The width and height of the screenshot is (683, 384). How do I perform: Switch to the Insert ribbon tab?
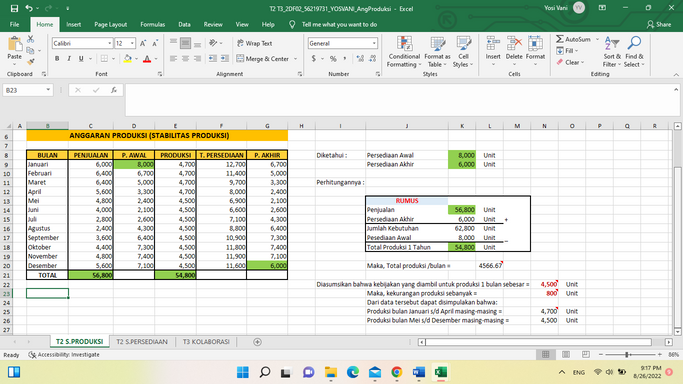point(74,24)
